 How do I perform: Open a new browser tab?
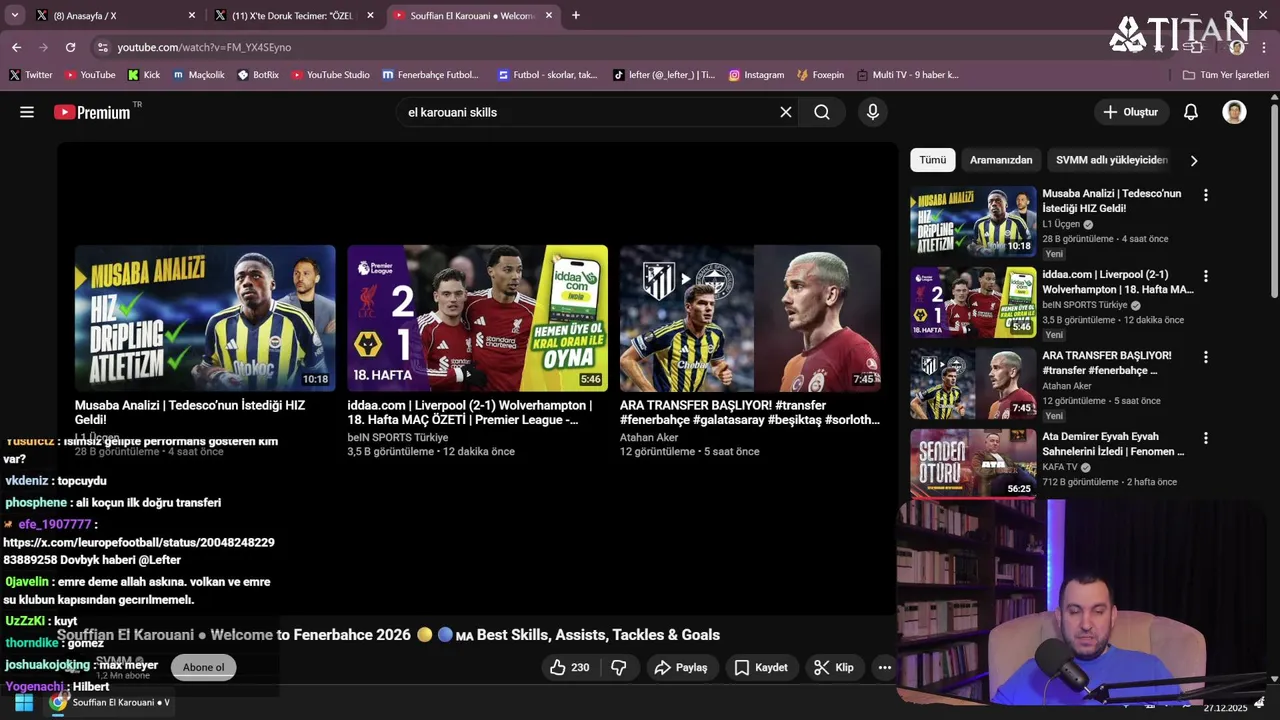pos(576,15)
